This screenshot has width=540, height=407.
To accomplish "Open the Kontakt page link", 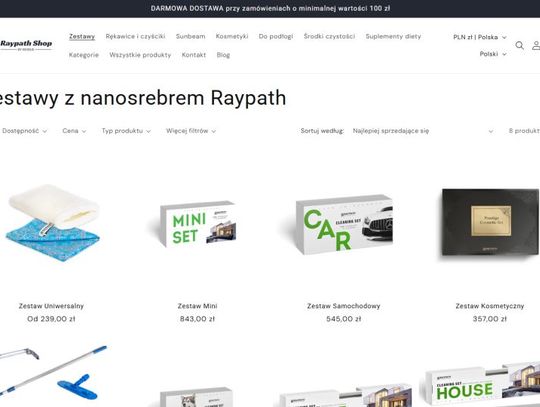I will tap(194, 55).
